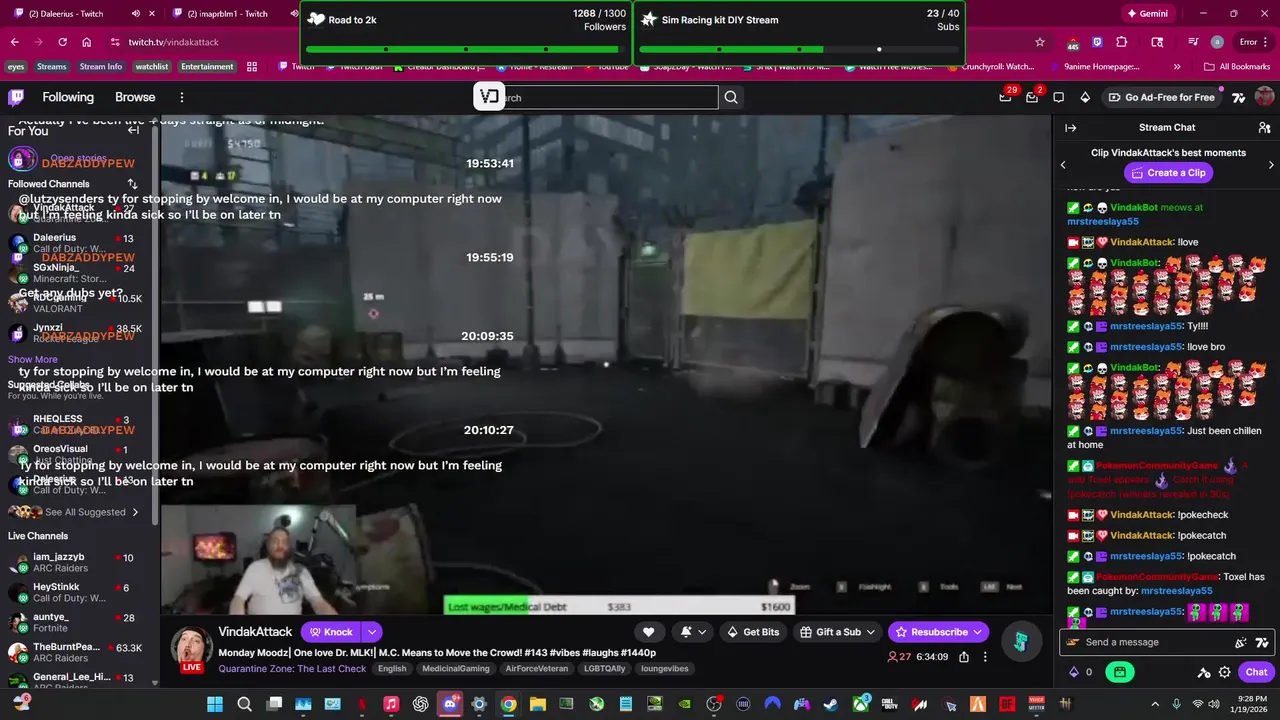The image size is (1280, 720).
Task: Click the Create a Clip button
Action: click(1168, 173)
